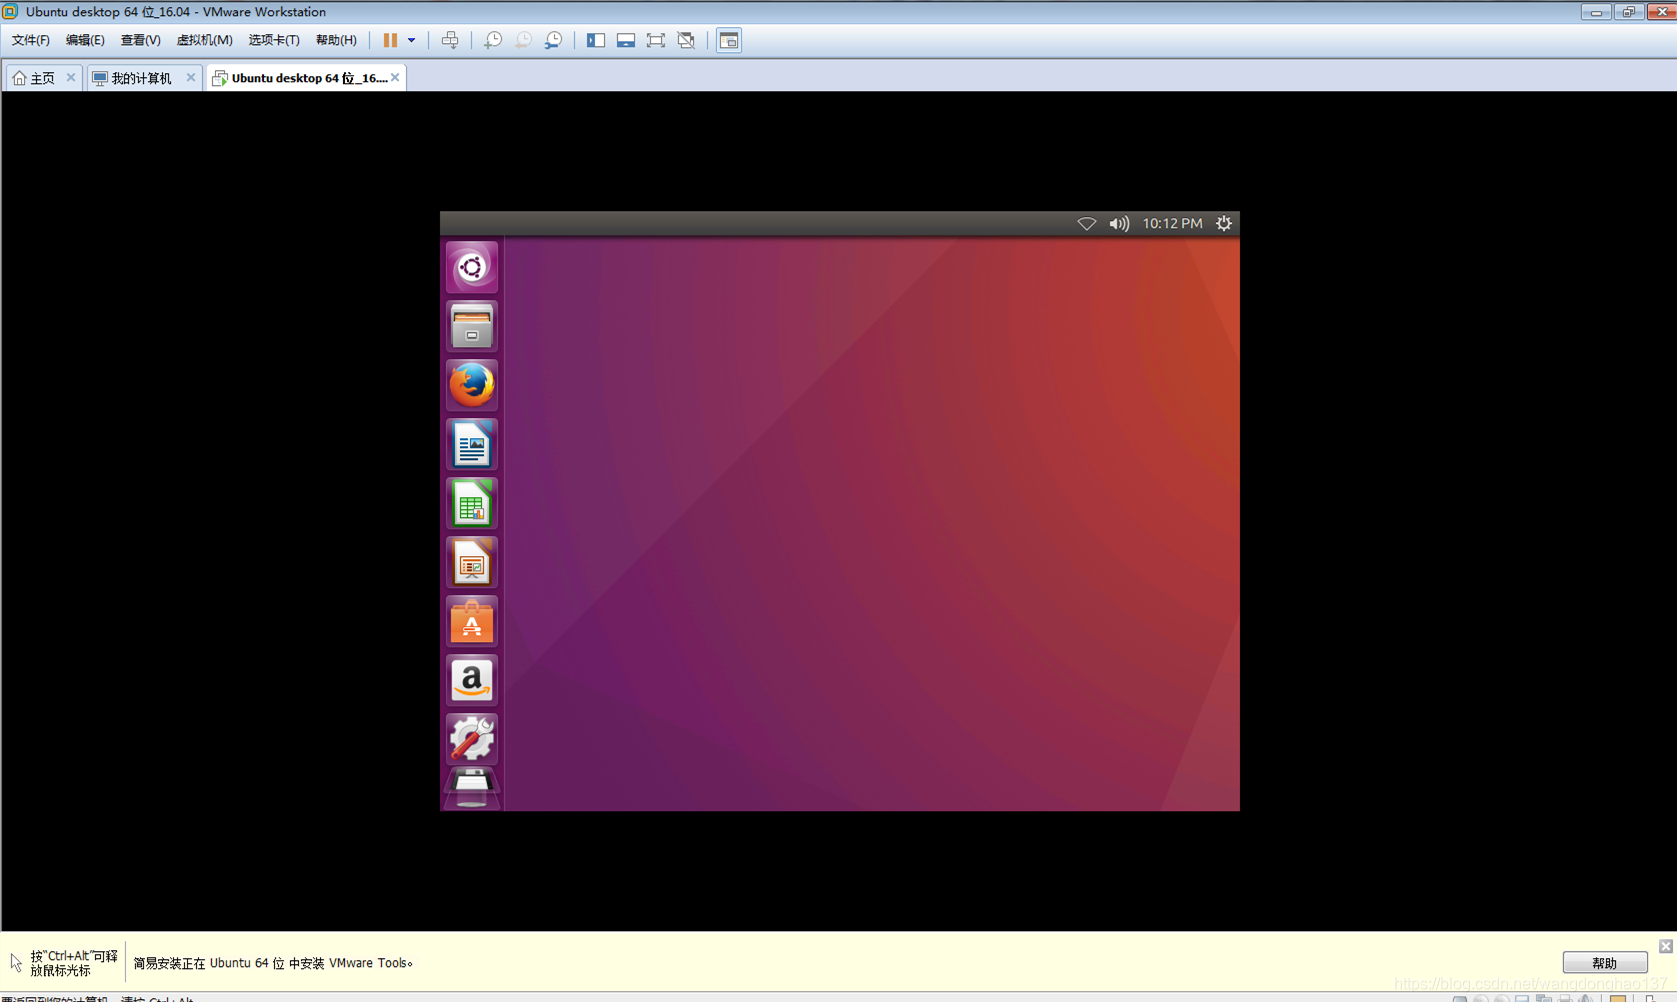Close the 我的计算机 tab

coord(191,77)
